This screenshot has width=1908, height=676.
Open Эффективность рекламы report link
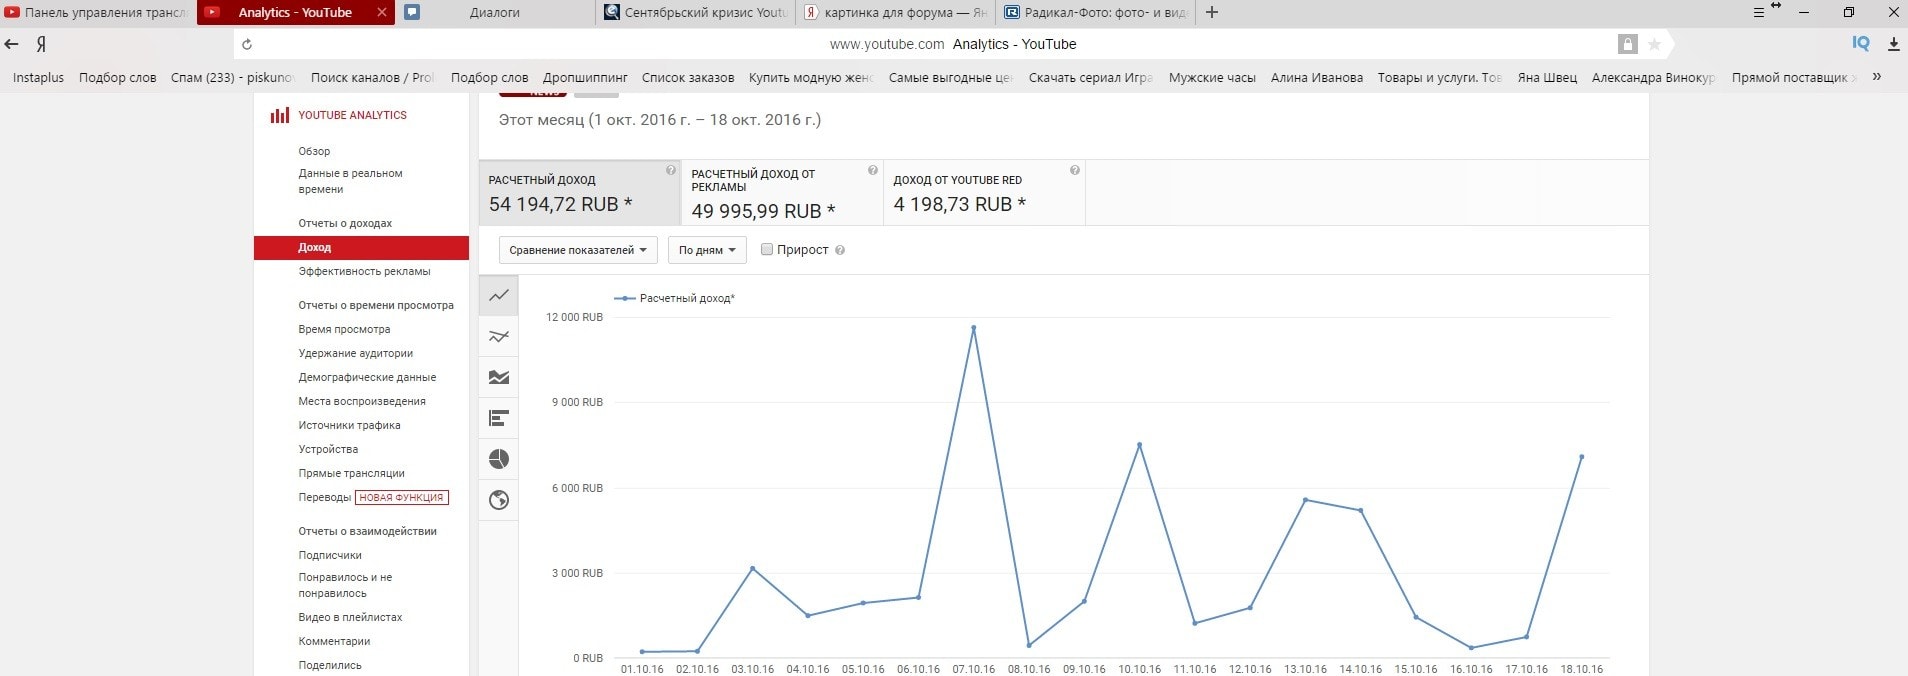click(x=364, y=271)
